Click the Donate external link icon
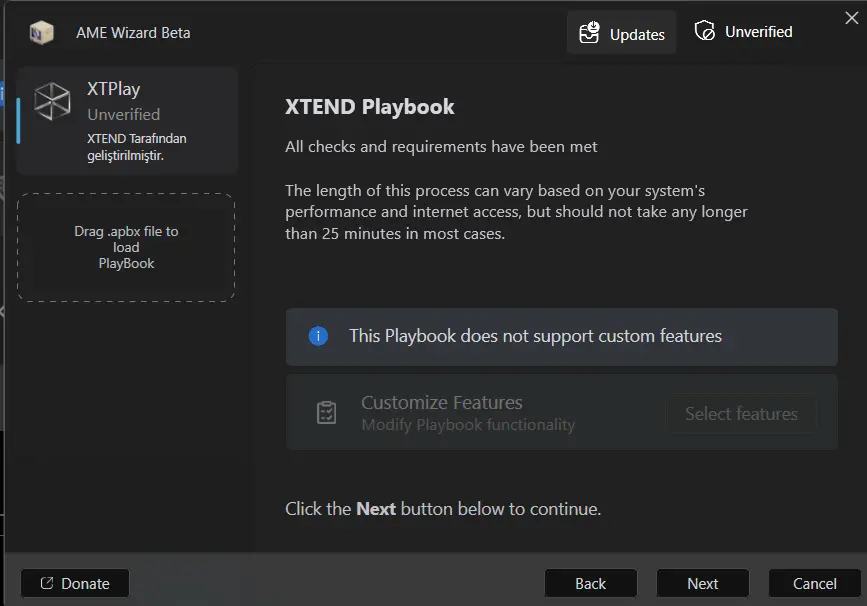The image size is (867, 606). pyautogui.click(x=47, y=583)
